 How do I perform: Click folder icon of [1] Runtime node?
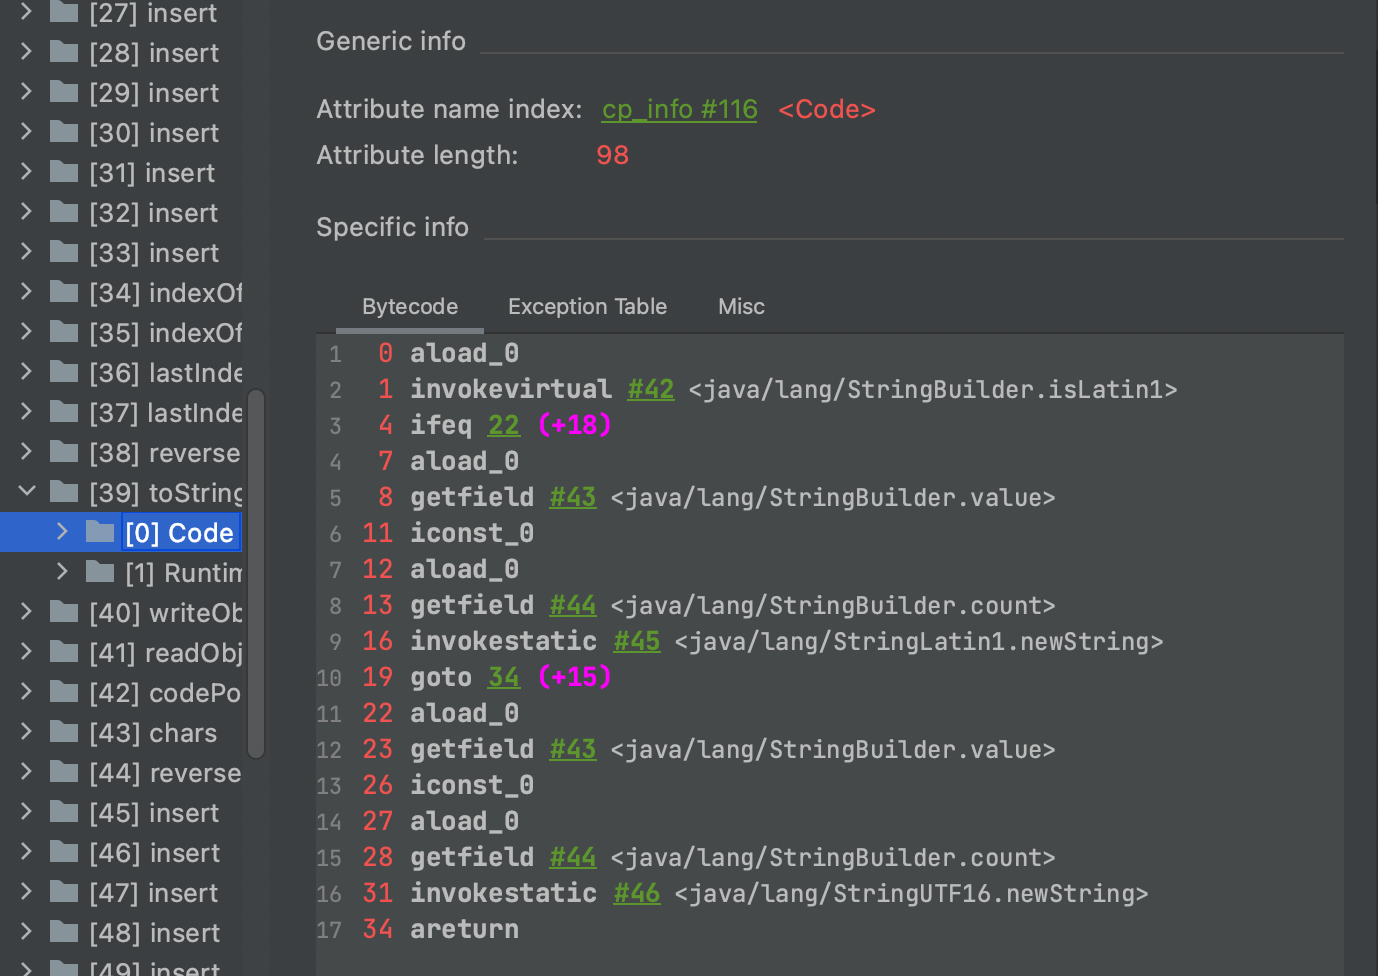point(100,572)
